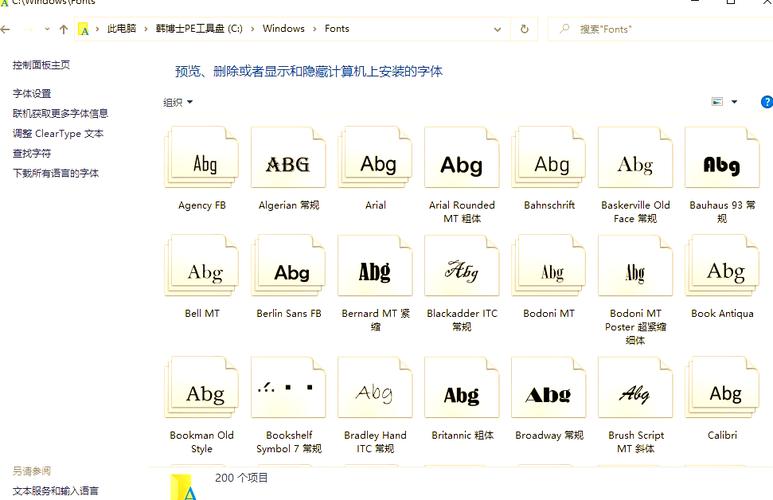Open the help question mark icon
The height and width of the screenshot is (500, 773).
tap(767, 102)
